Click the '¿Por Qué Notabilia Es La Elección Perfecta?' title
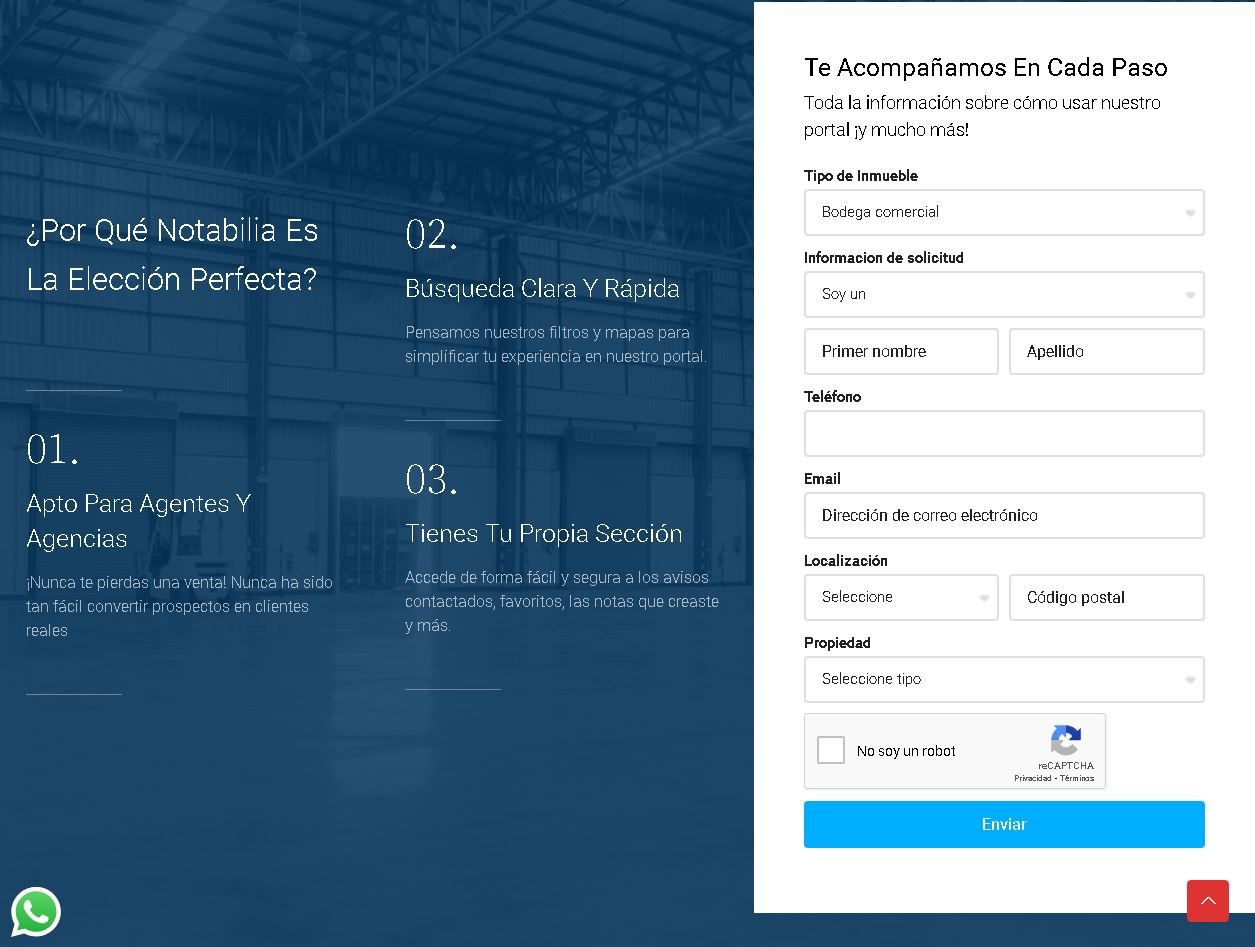The image size is (1255, 947). point(172,254)
